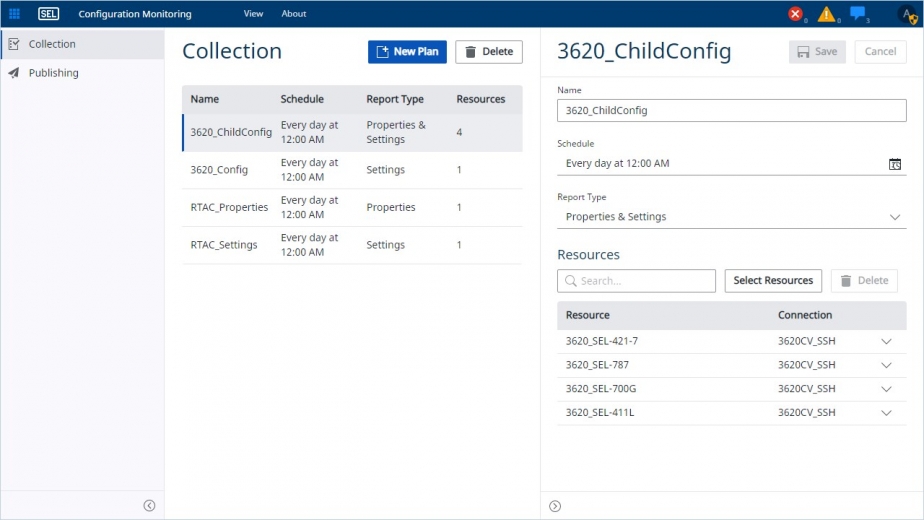924x520 pixels.
Task: Expand the 3620_SEL-411L resource row
Action: pos(886,413)
